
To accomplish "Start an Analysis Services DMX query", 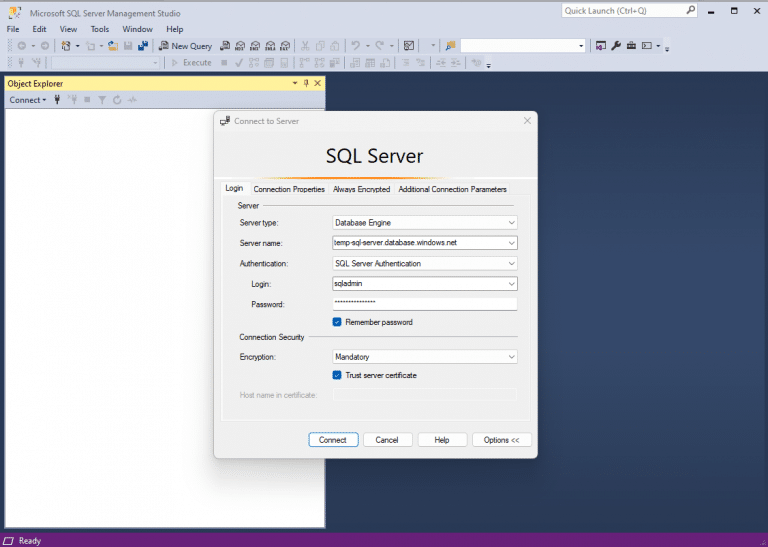I will [x=255, y=46].
